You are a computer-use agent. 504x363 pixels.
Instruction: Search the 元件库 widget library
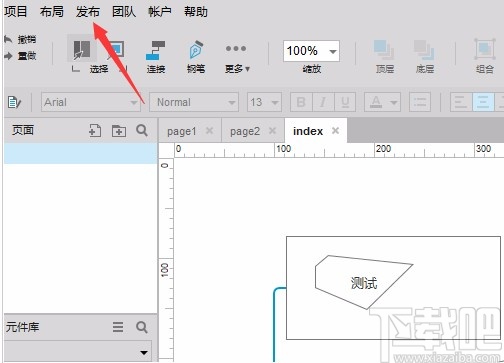pyautogui.click(x=142, y=327)
